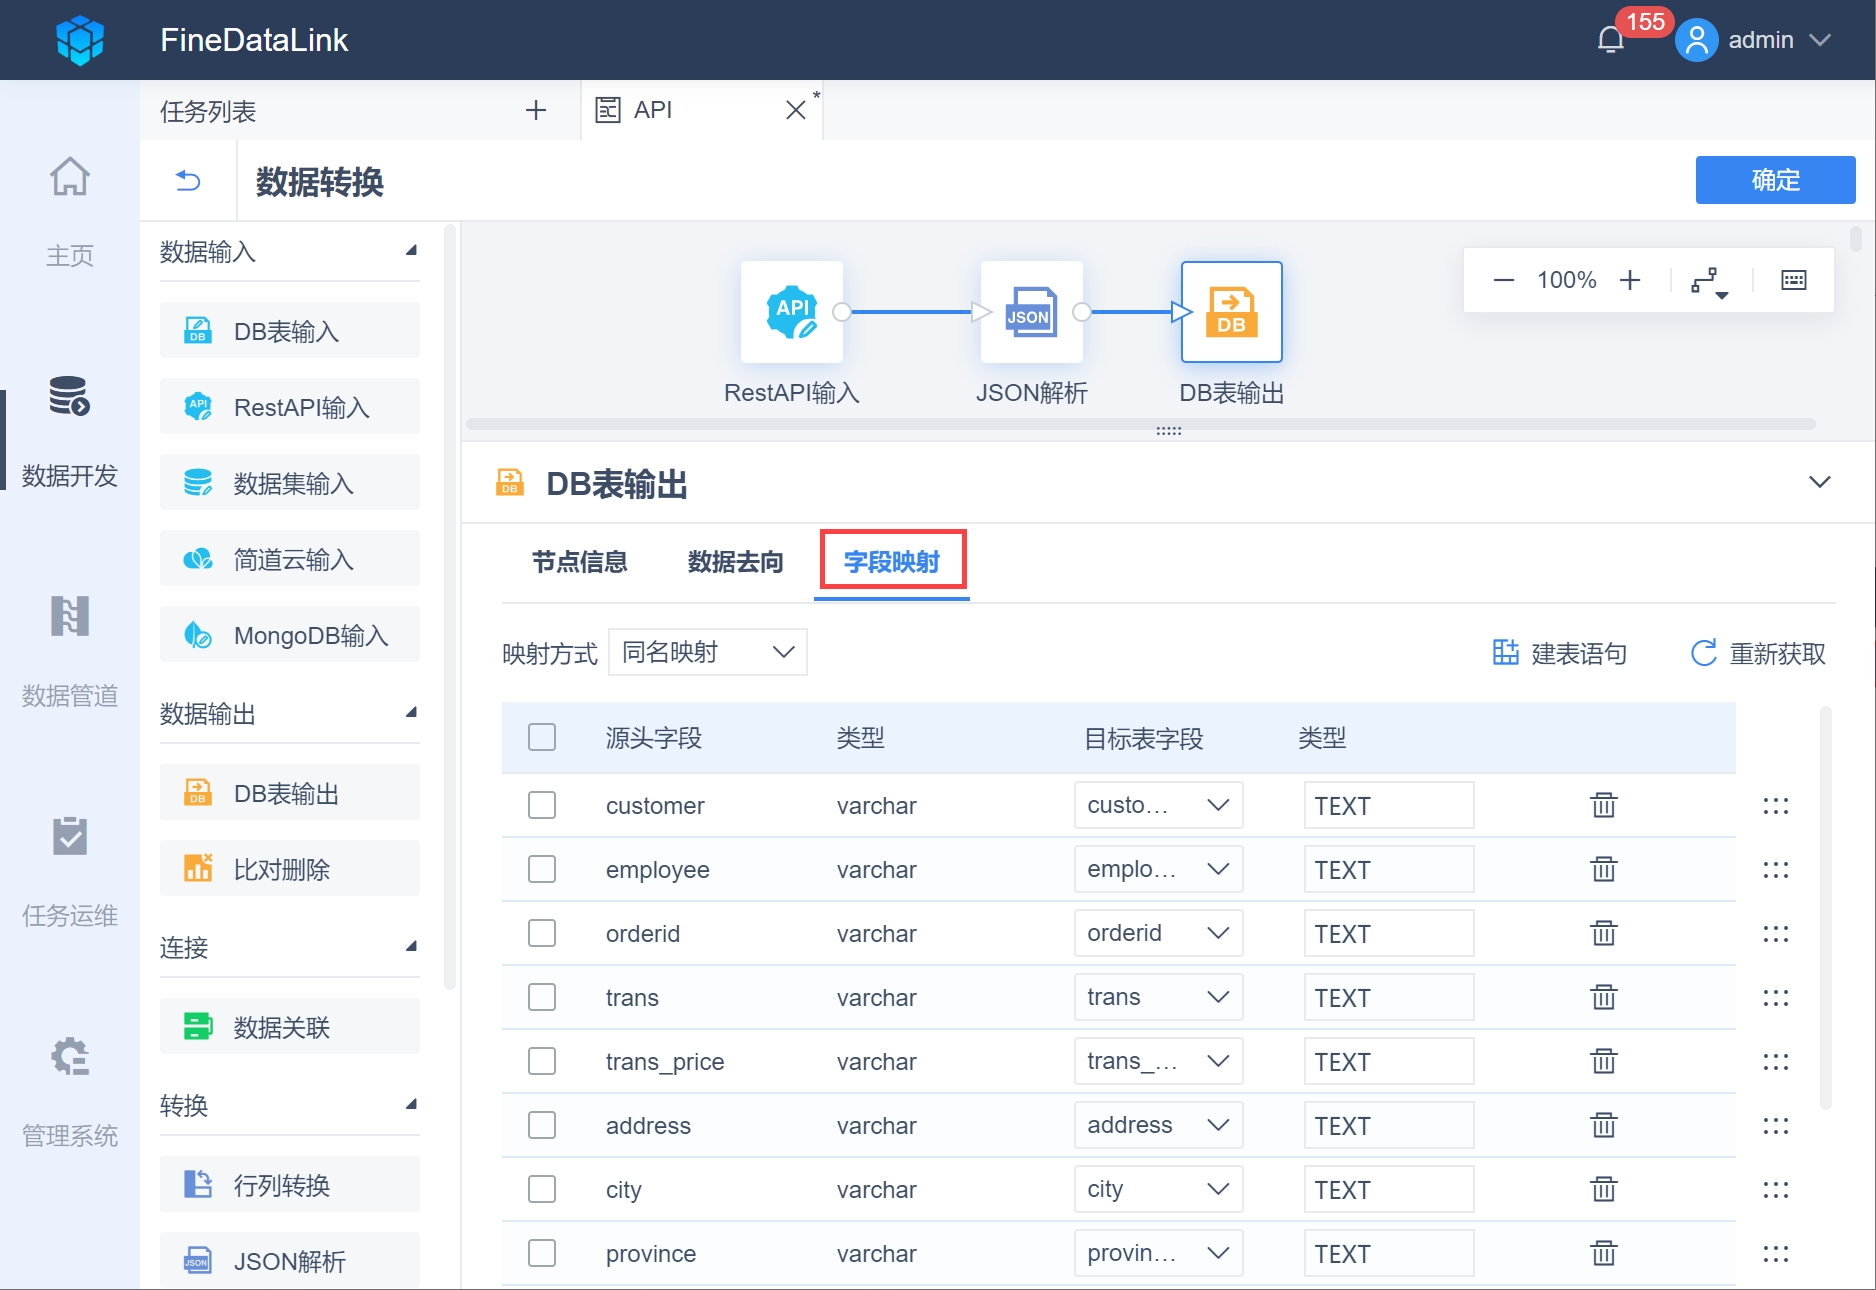Delete the trans field mapping row
The image size is (1876, 1290).
point(1604,997)
